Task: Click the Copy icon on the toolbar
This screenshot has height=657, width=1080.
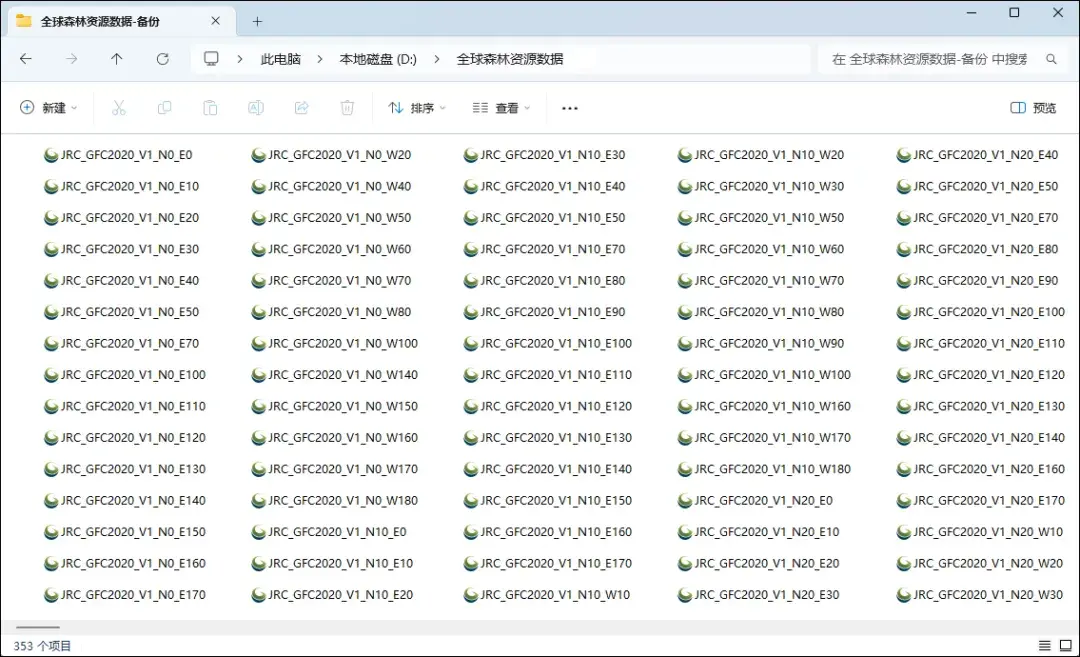Action: [164, 107]
